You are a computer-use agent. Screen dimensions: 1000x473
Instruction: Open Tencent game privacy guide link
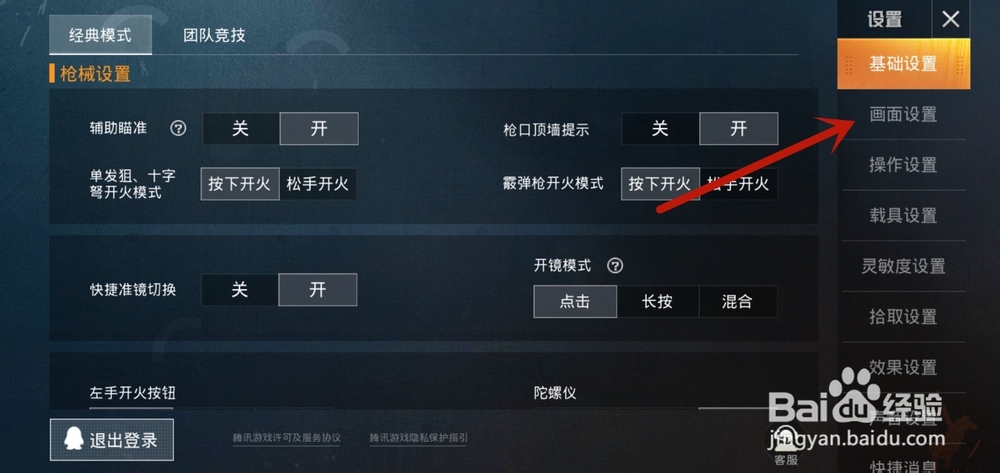tap(418, 439)
